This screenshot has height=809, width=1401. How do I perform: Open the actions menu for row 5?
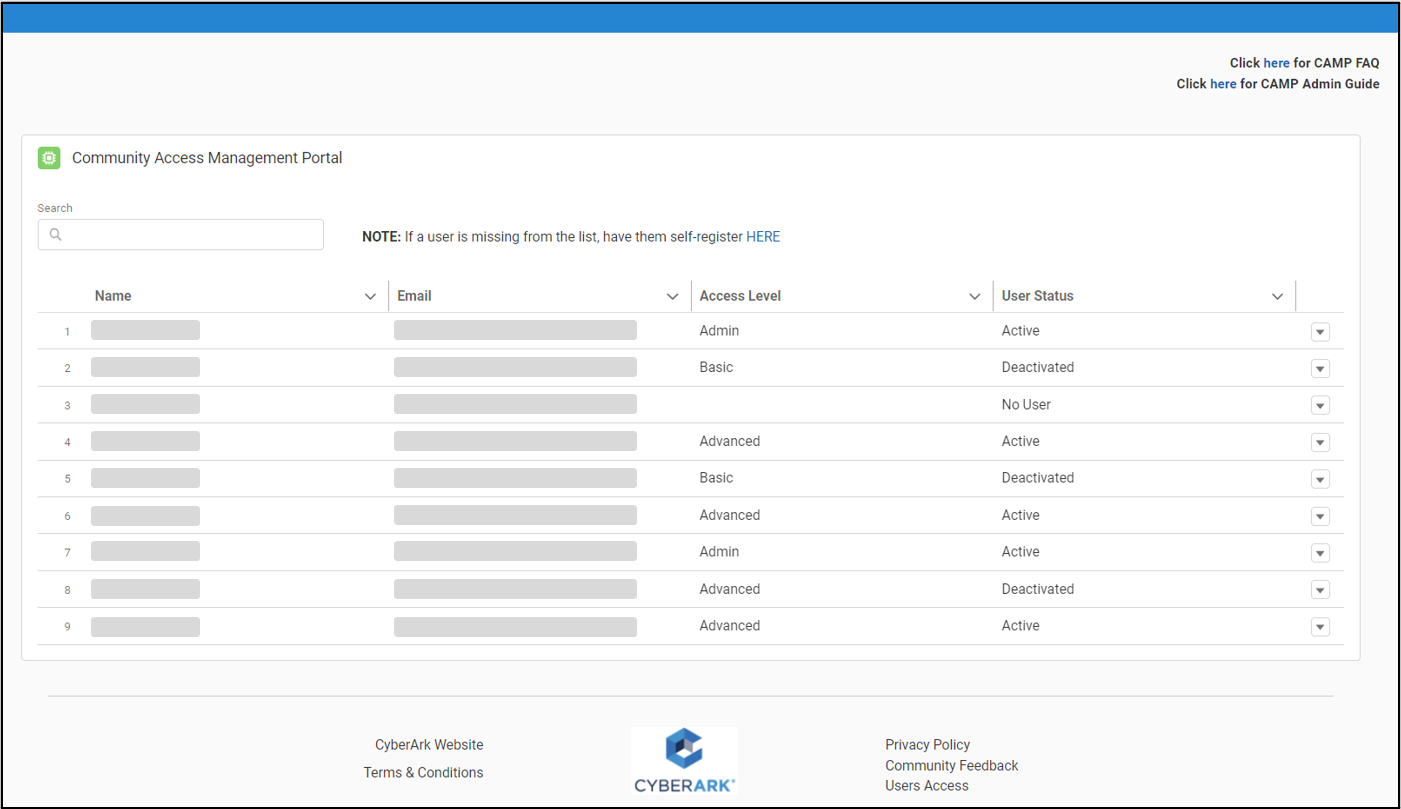click(1320, 479)
